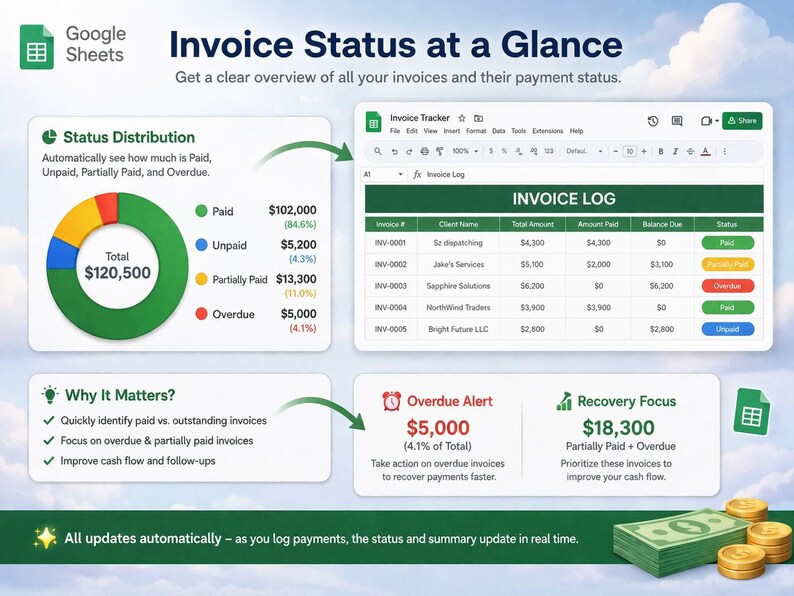Screen dimensions: 794x596
Task: Open the 123 number format dropdown
Action: [549, 151]
